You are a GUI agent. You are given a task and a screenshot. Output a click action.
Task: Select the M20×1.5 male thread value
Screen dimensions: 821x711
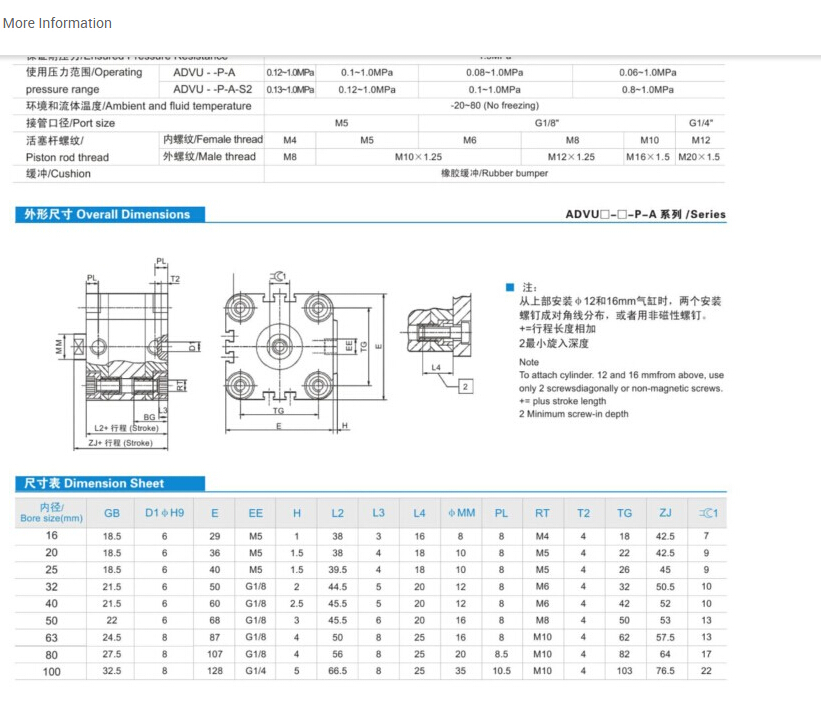(x=699, y=157)
